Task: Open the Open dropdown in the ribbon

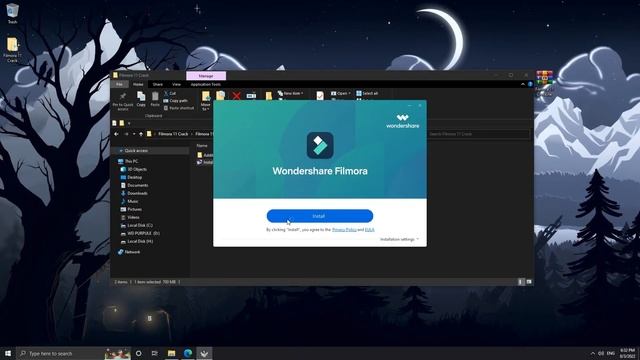Action: pos(341,93)
